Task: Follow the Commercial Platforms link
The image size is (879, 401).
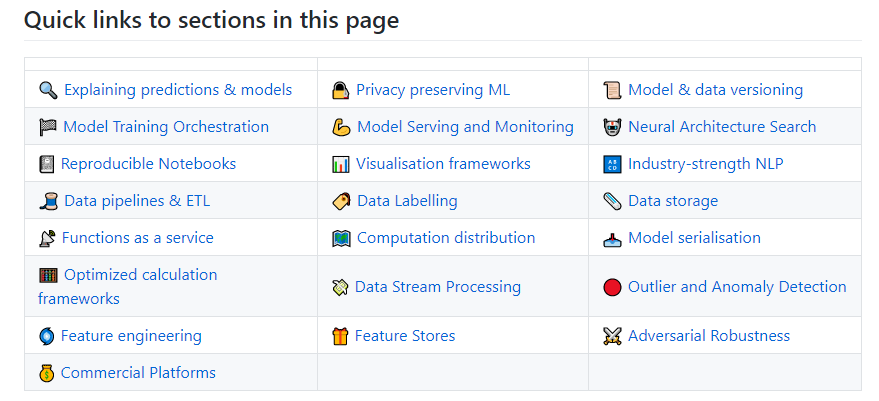Action: click(138, 373)
